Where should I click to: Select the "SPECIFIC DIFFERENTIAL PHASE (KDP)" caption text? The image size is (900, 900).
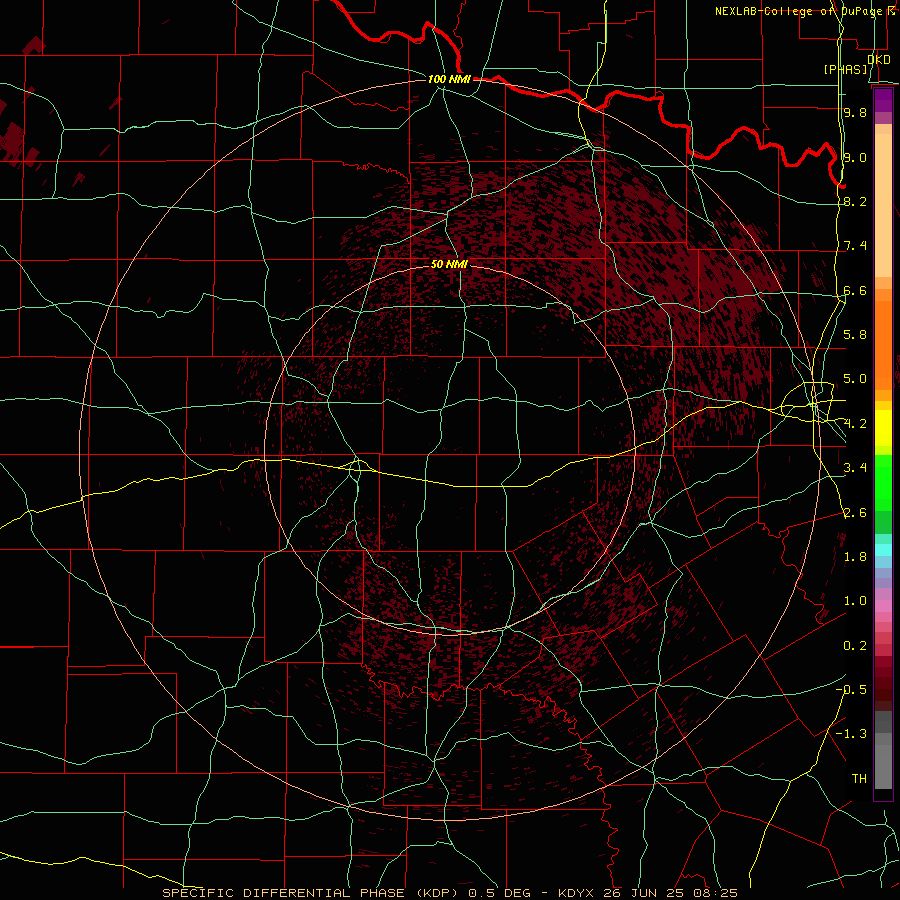(x=312, y=893)
